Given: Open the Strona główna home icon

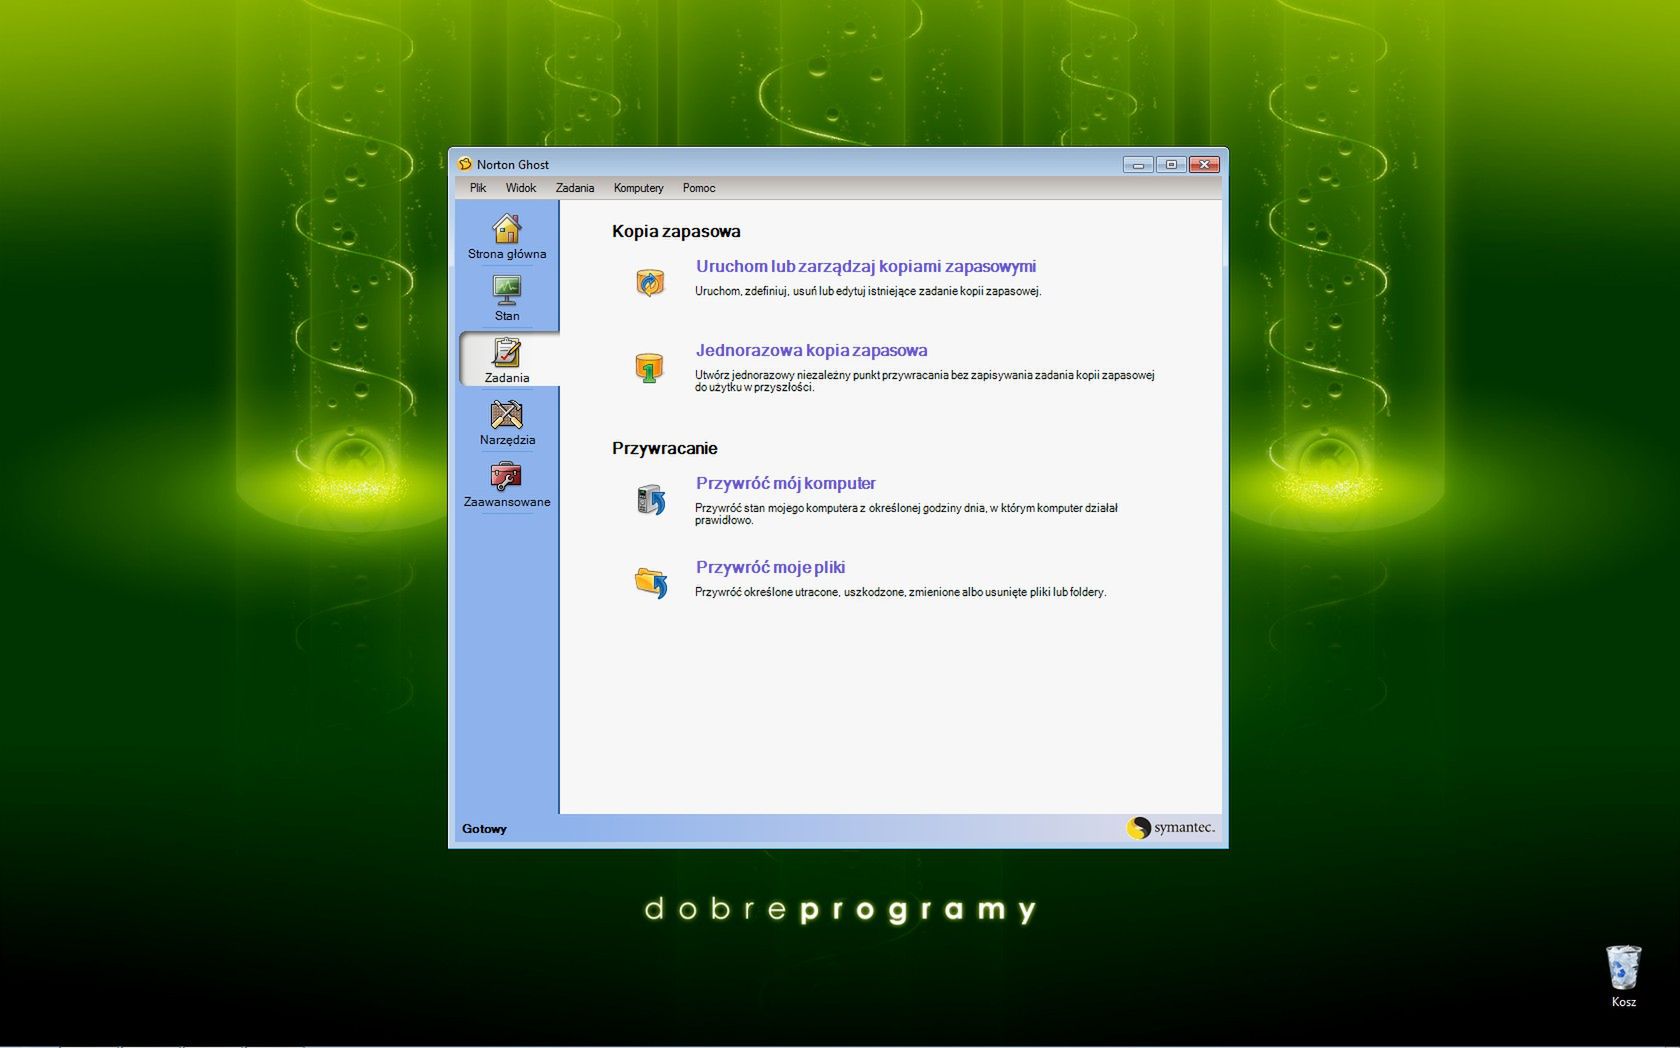Looking at the screenshot, I should point(507,229).
